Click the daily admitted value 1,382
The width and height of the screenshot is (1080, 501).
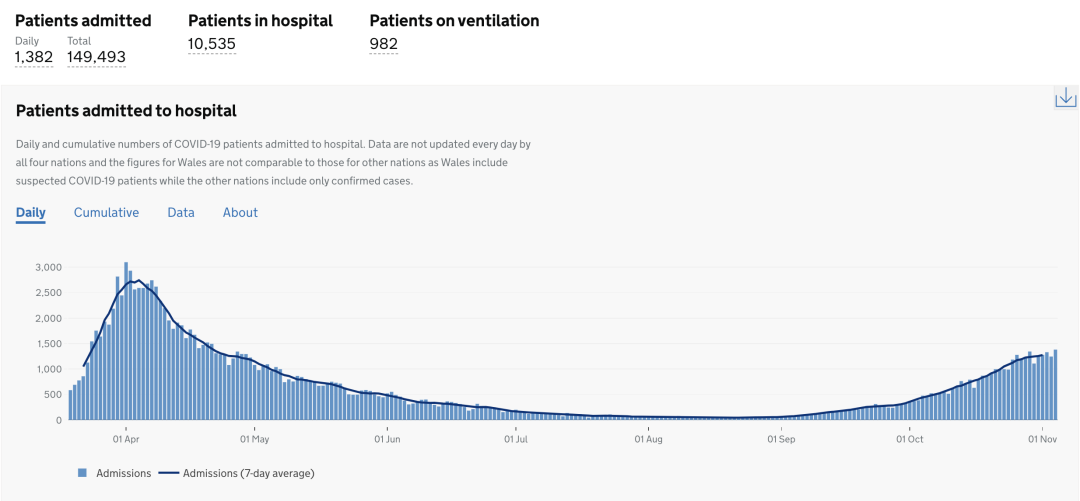pos(33,57)
